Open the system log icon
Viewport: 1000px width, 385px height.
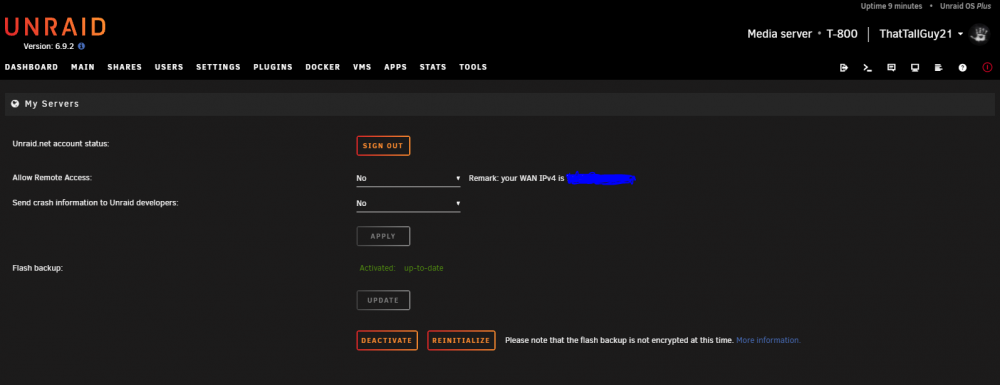coord(938,68)
